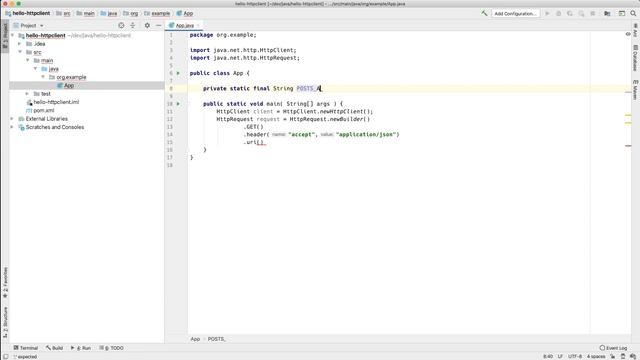Open Project Structure from the toolbar icon

click(x=607, y=13)
